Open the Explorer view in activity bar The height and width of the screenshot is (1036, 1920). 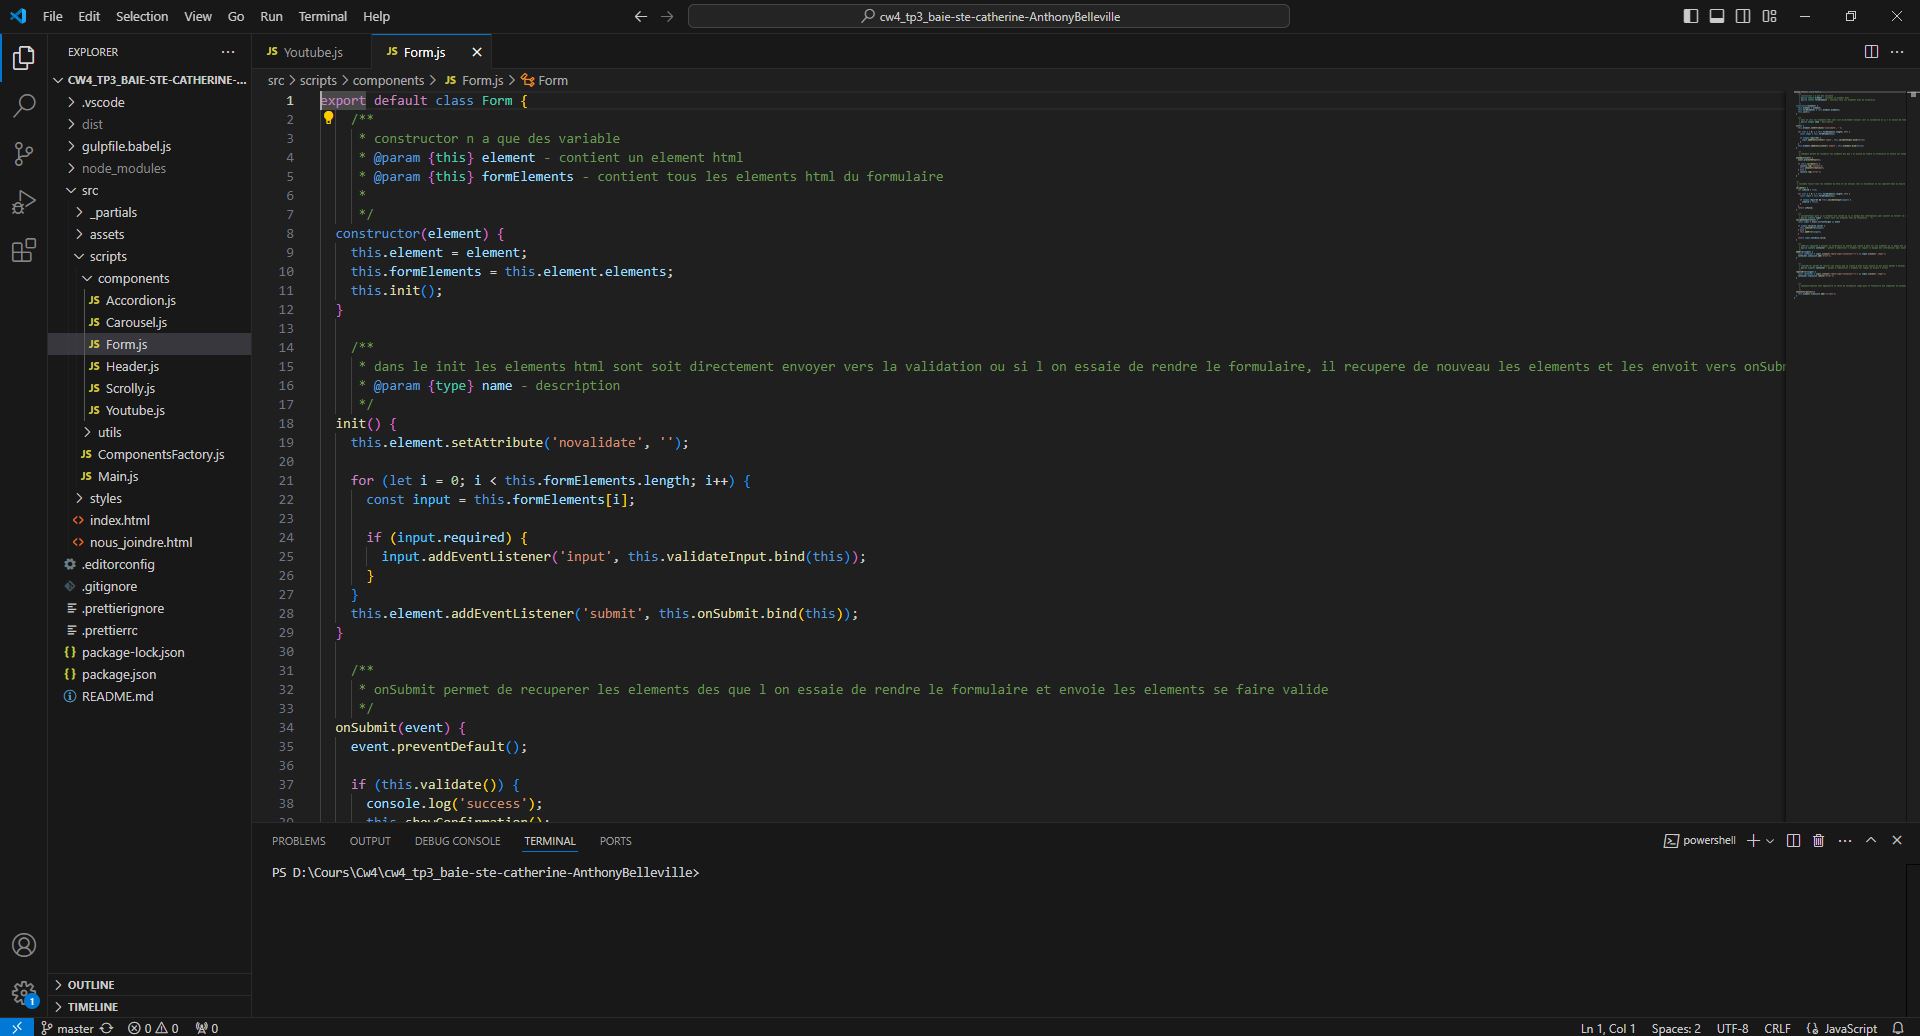click(x=24, y=58)
